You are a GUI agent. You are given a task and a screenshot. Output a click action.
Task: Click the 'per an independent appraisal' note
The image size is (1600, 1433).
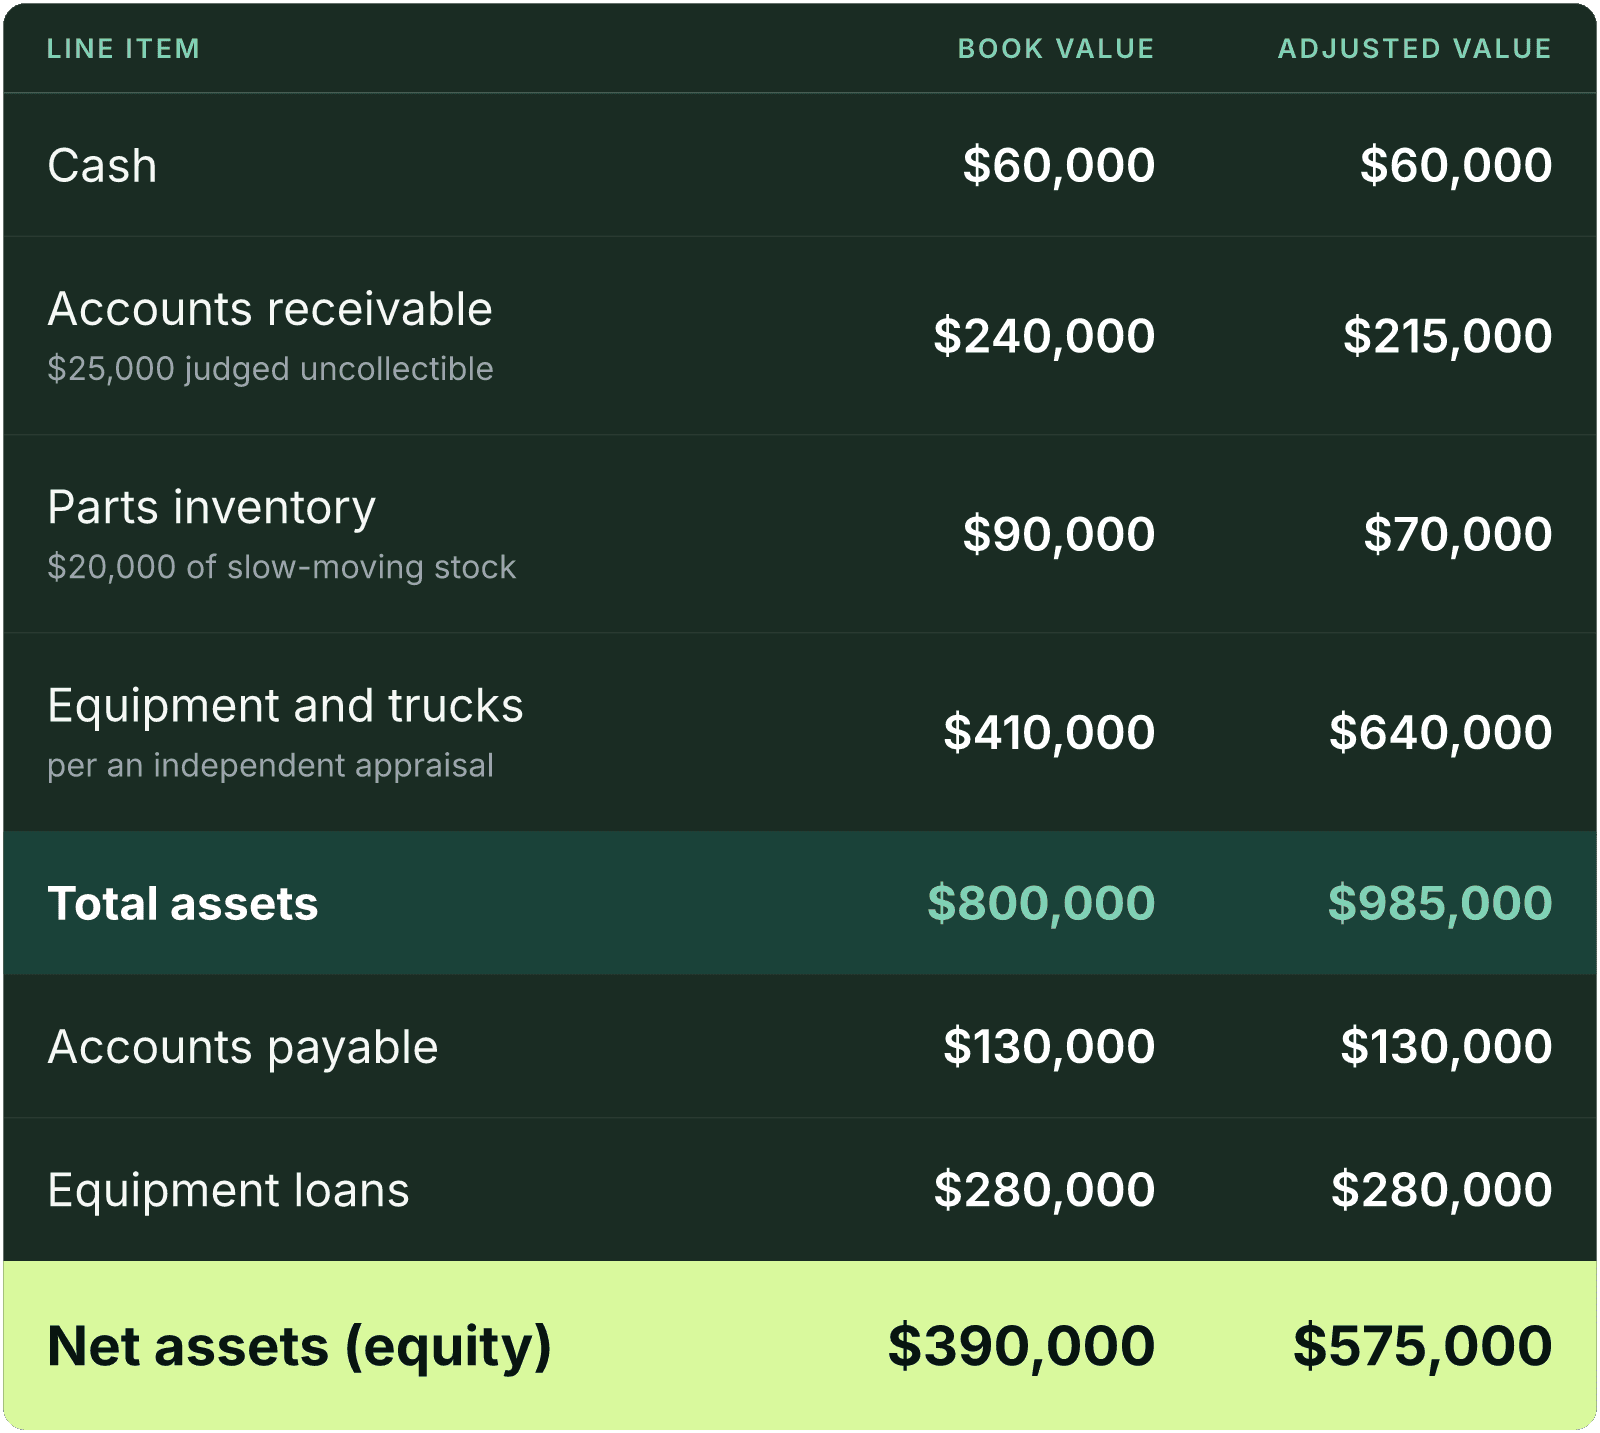[x=270, y=766]
